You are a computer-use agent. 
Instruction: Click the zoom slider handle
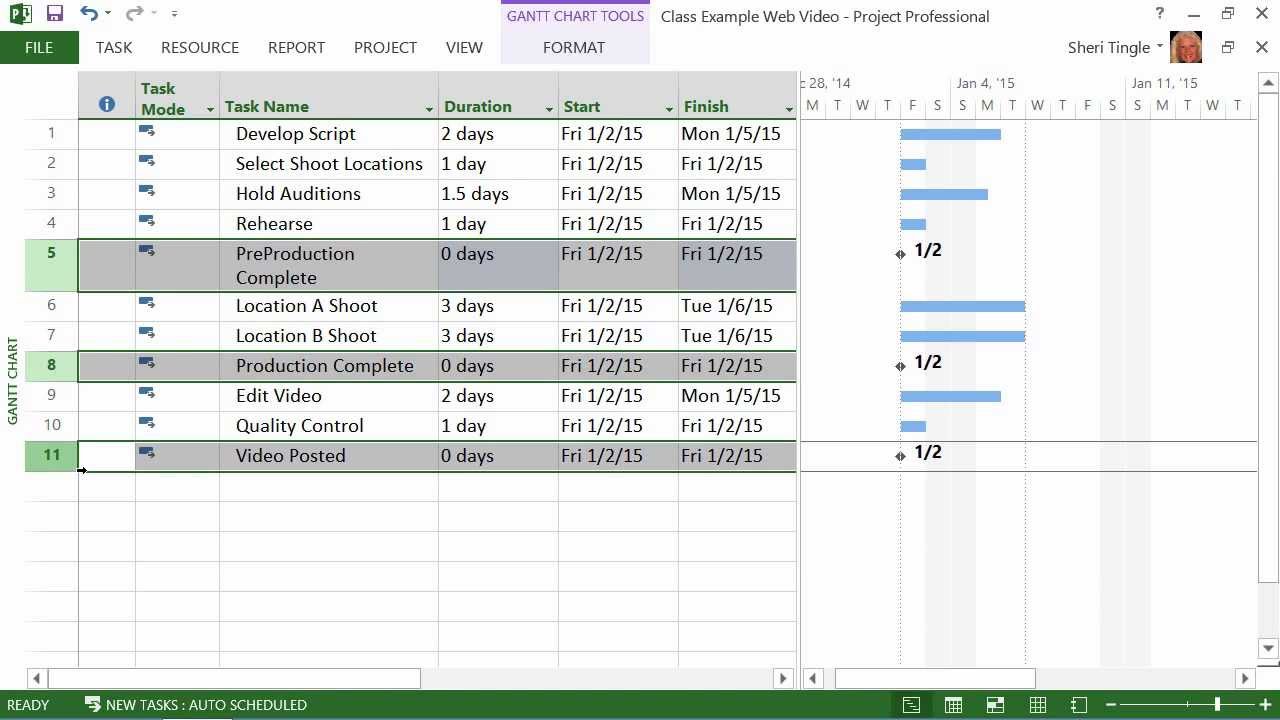1217,705
